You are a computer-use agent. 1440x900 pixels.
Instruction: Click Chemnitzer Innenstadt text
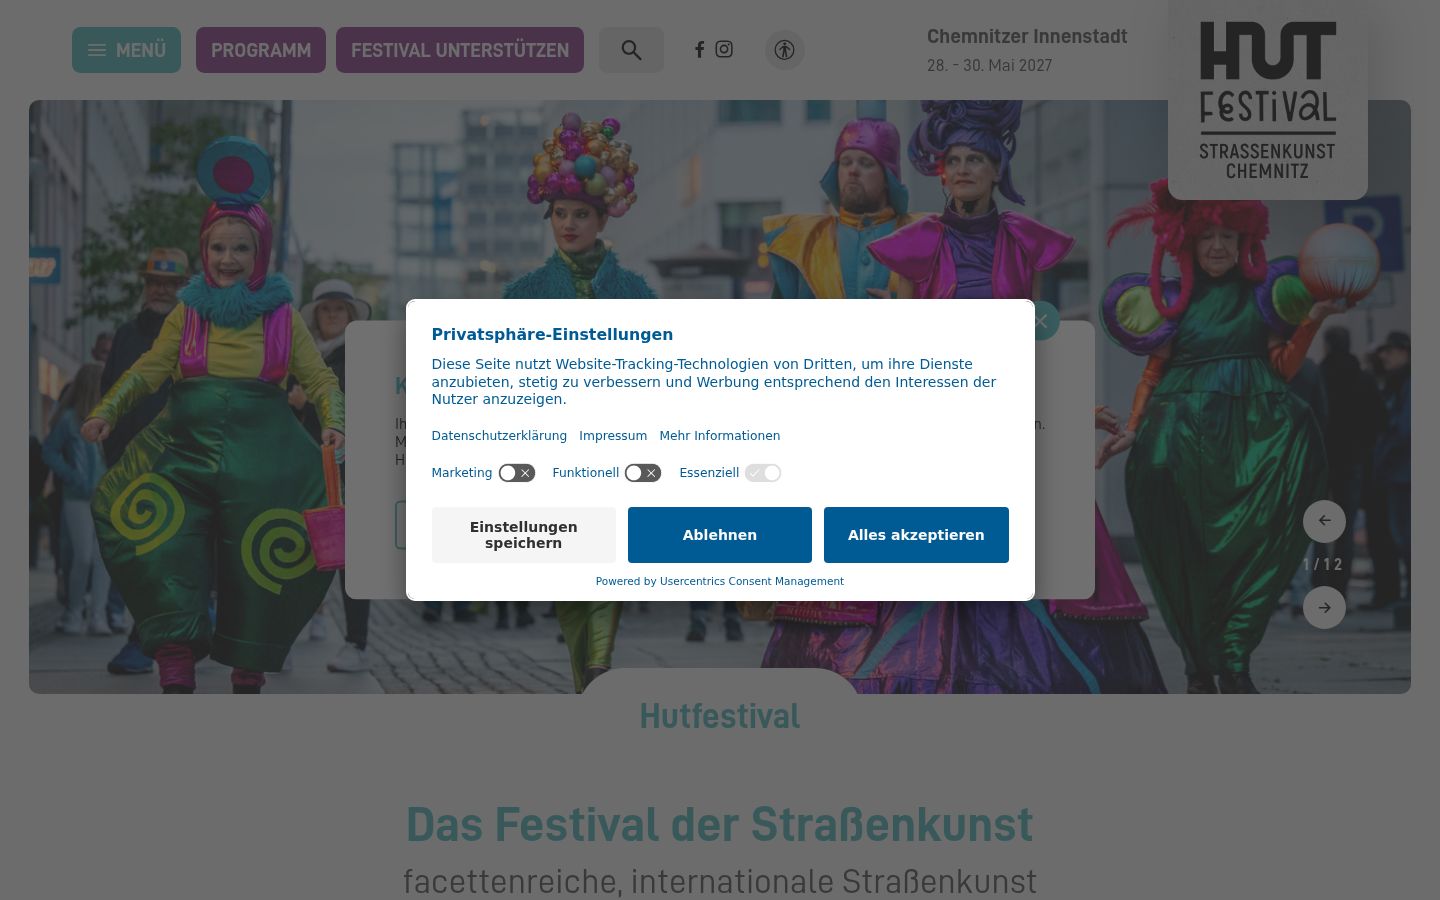click(x=1027, y=36)
